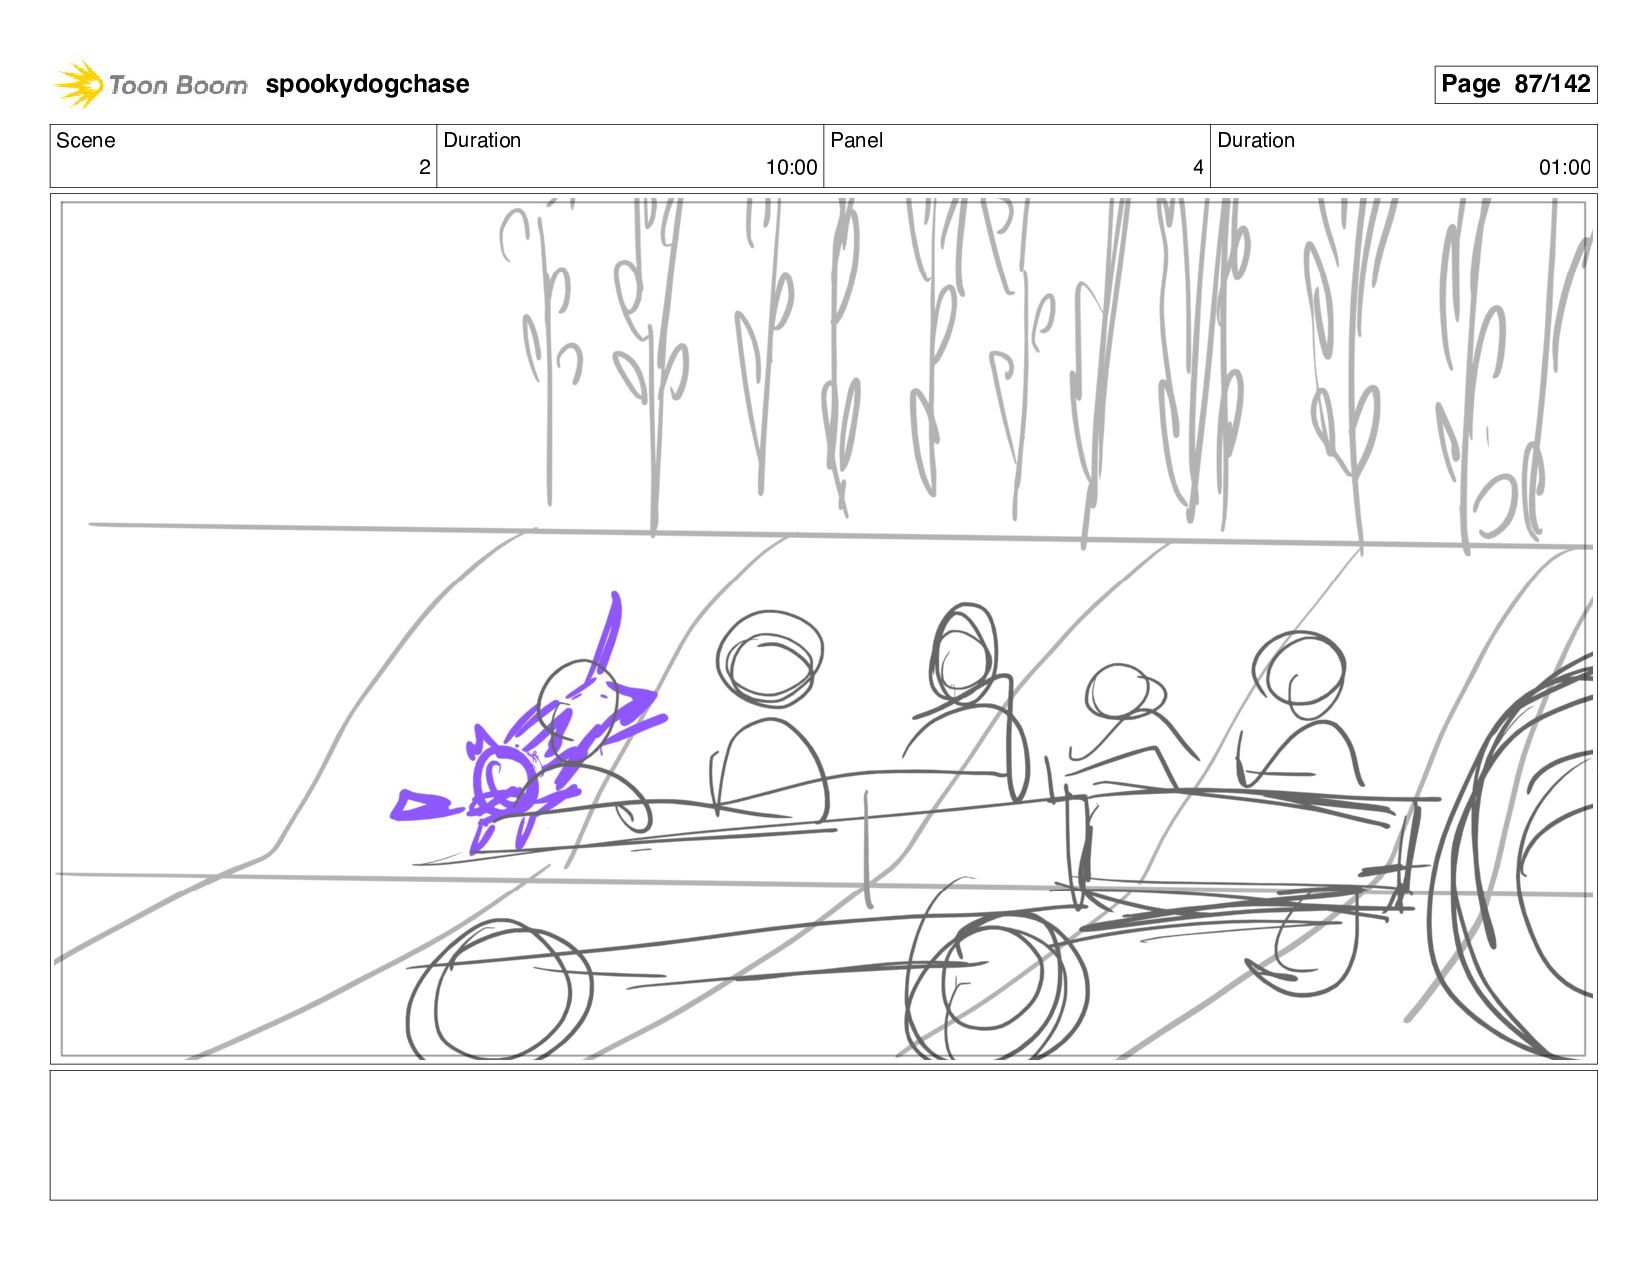1650x1275 pixels.
Task: Click the storyboard panel sketch image
Action: [x=823, y=628]
